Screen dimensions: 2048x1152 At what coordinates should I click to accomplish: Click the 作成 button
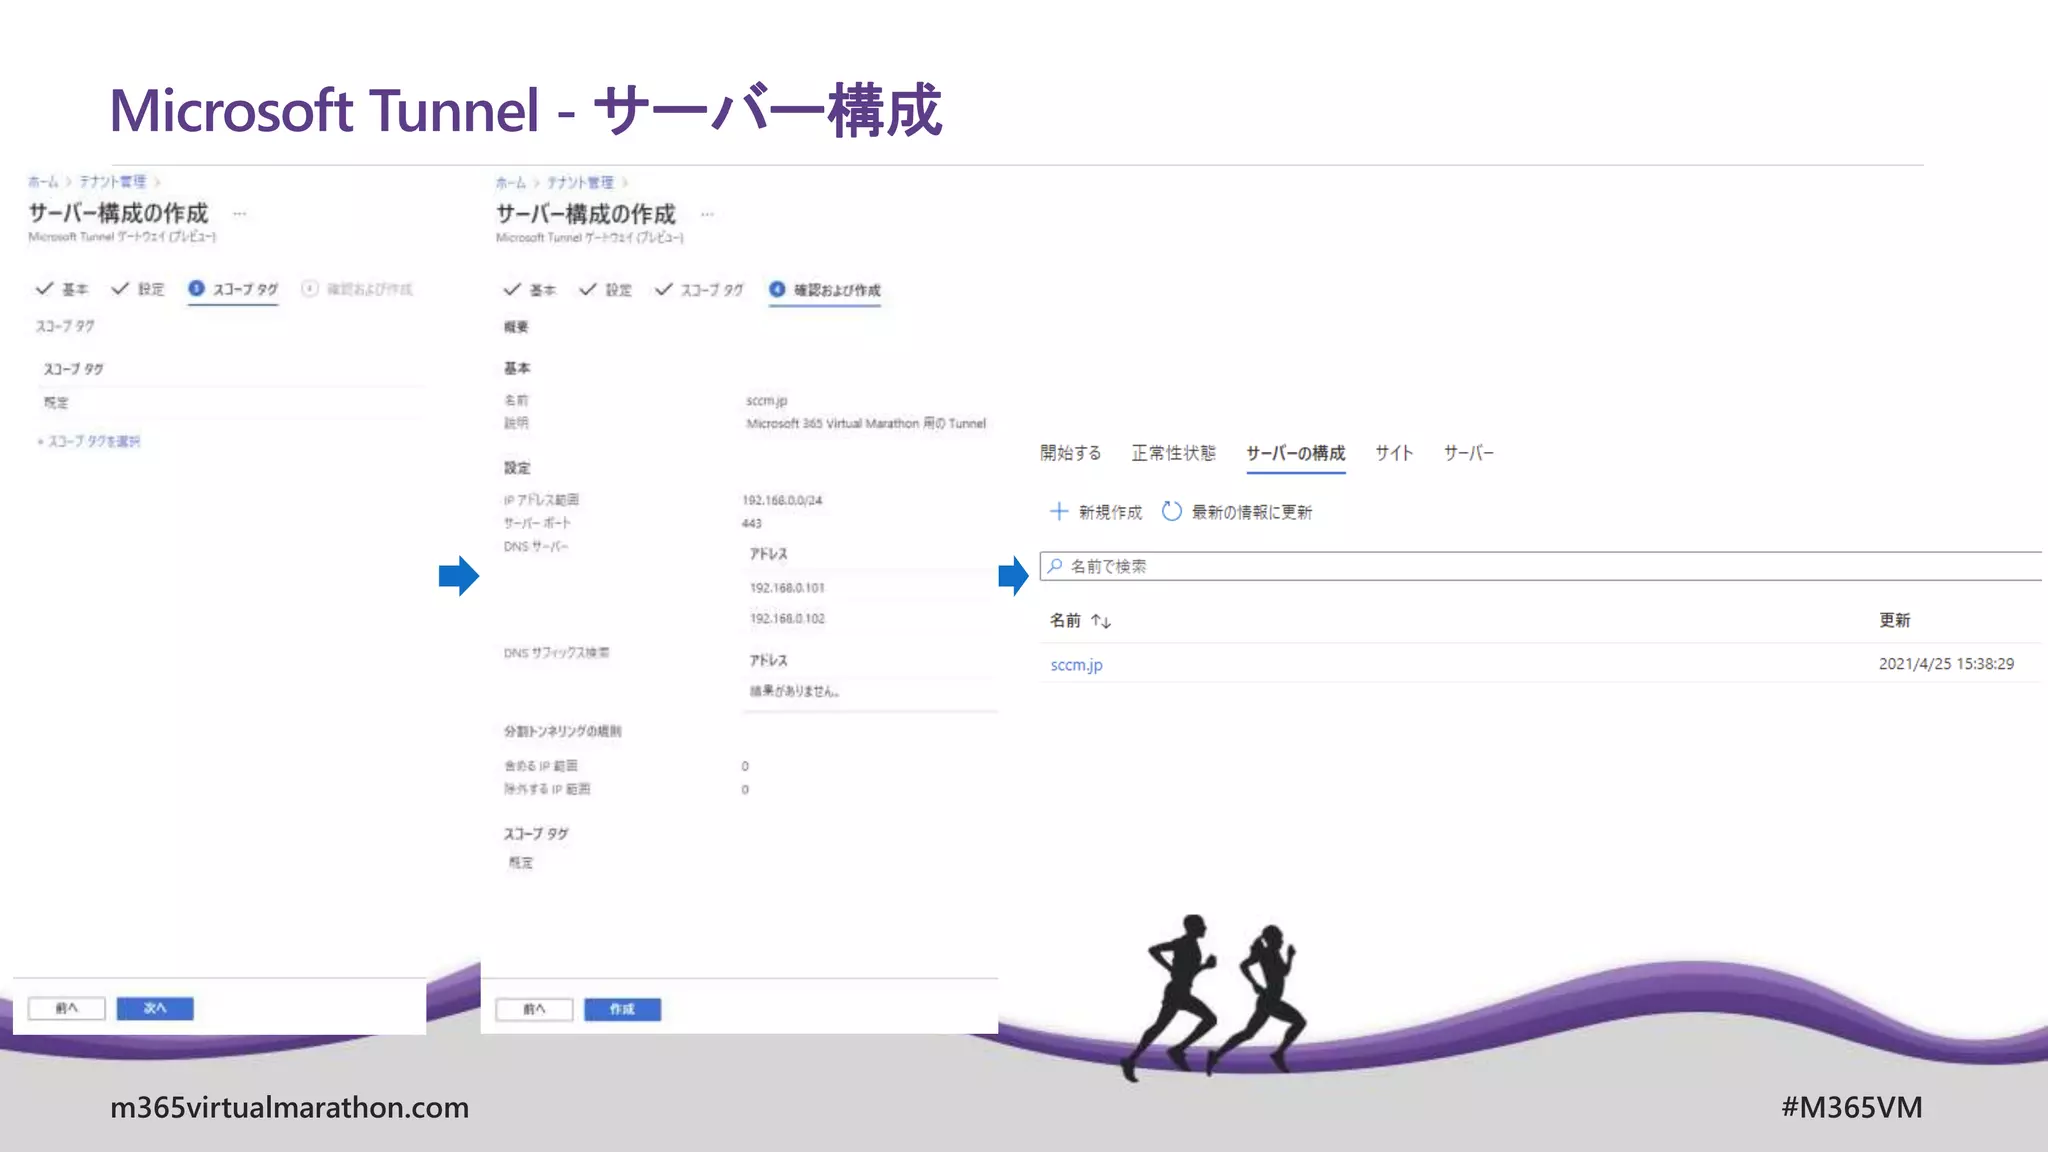tap(623, 1009)
